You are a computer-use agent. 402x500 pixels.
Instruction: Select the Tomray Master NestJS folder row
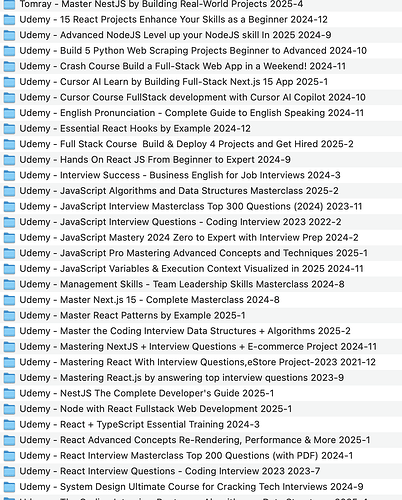click(201, 5)
